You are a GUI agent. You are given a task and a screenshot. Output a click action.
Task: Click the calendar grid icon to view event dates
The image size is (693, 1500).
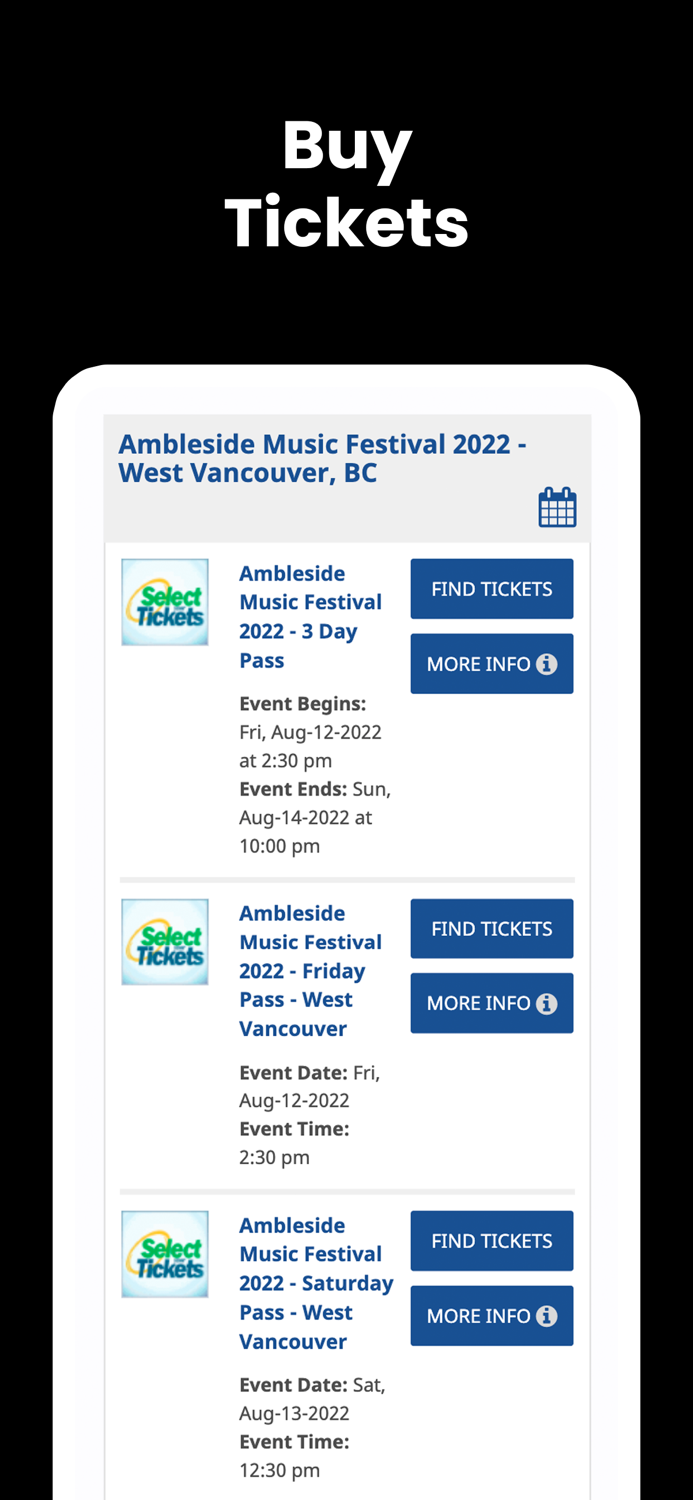point(557,506)
